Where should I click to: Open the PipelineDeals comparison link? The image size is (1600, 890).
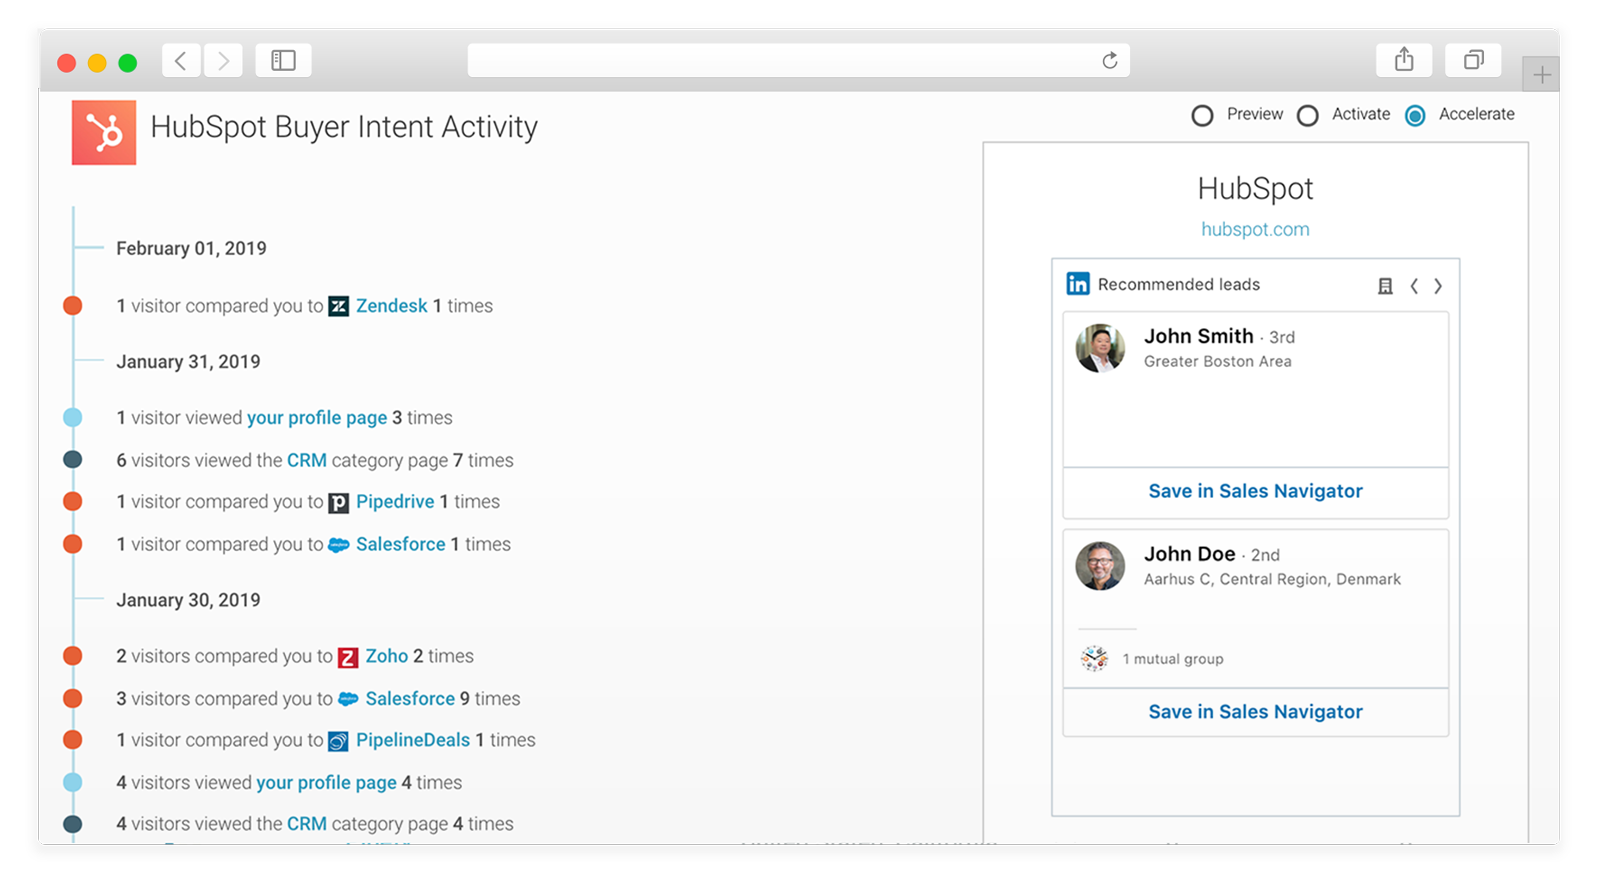[x=413, y=740]
